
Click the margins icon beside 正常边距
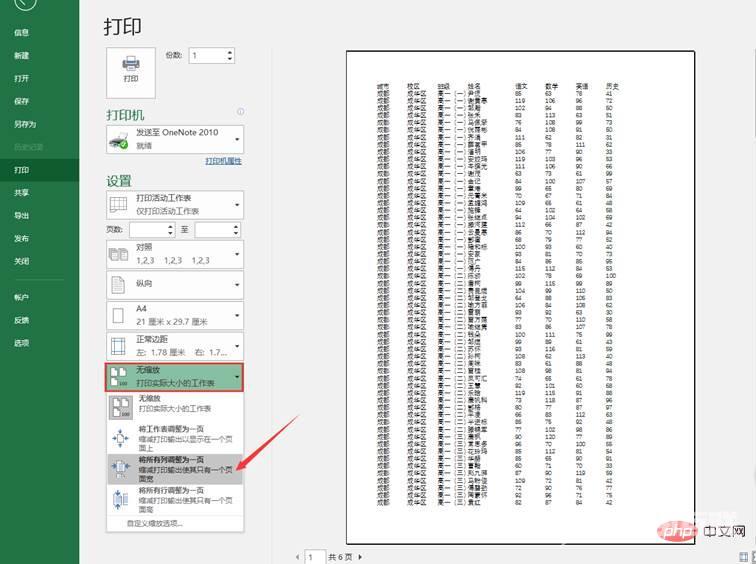(x=118, y=346)
